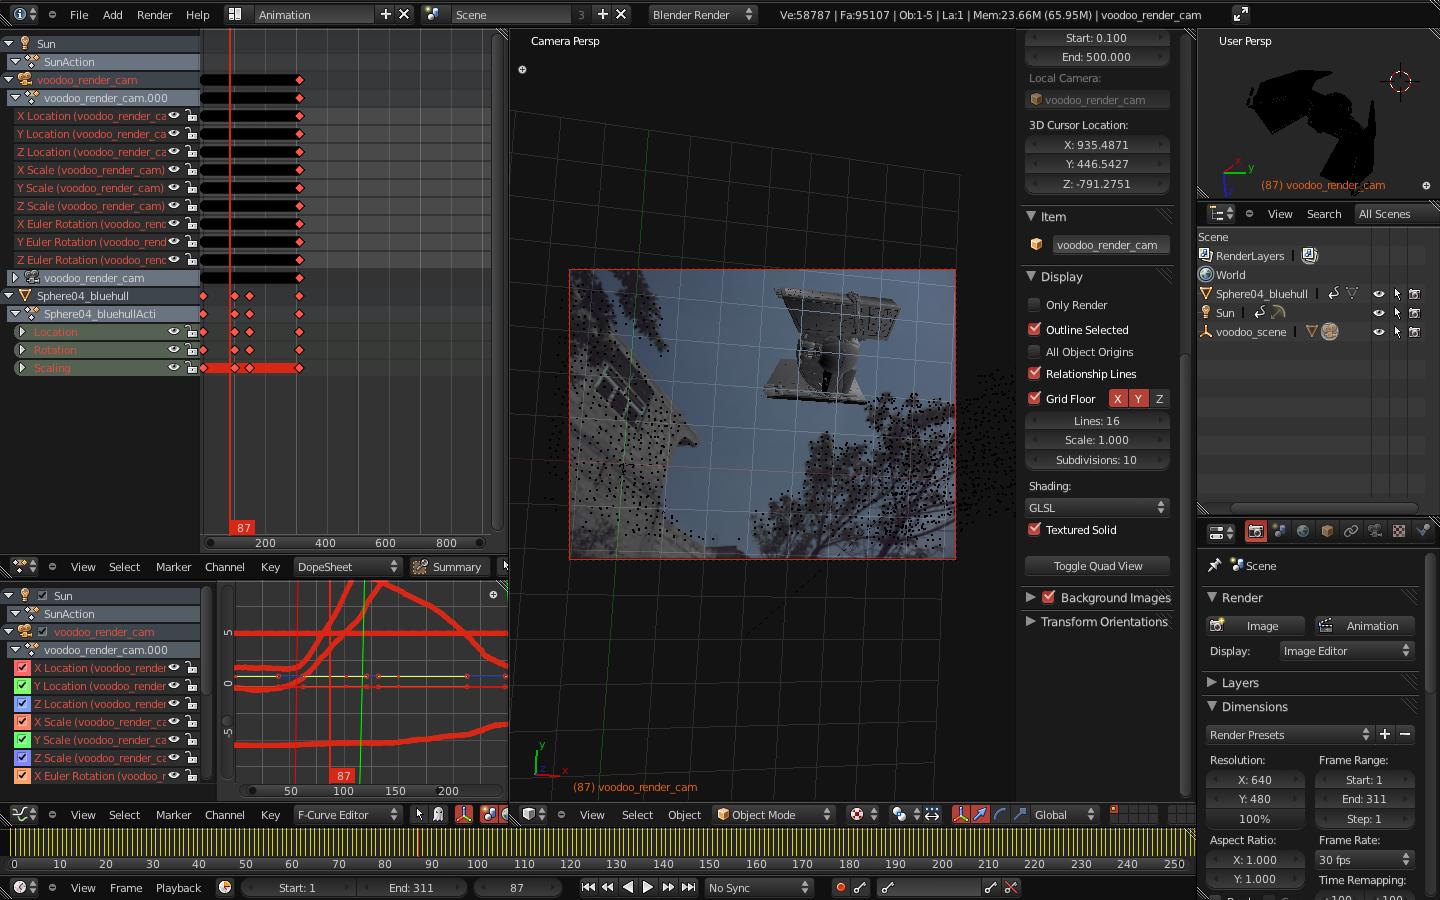Screen dimensions: 1440x900
Task: Disable the Relationship Lines checkbox
Action: pyautogui.click(x=1035, y=374)
